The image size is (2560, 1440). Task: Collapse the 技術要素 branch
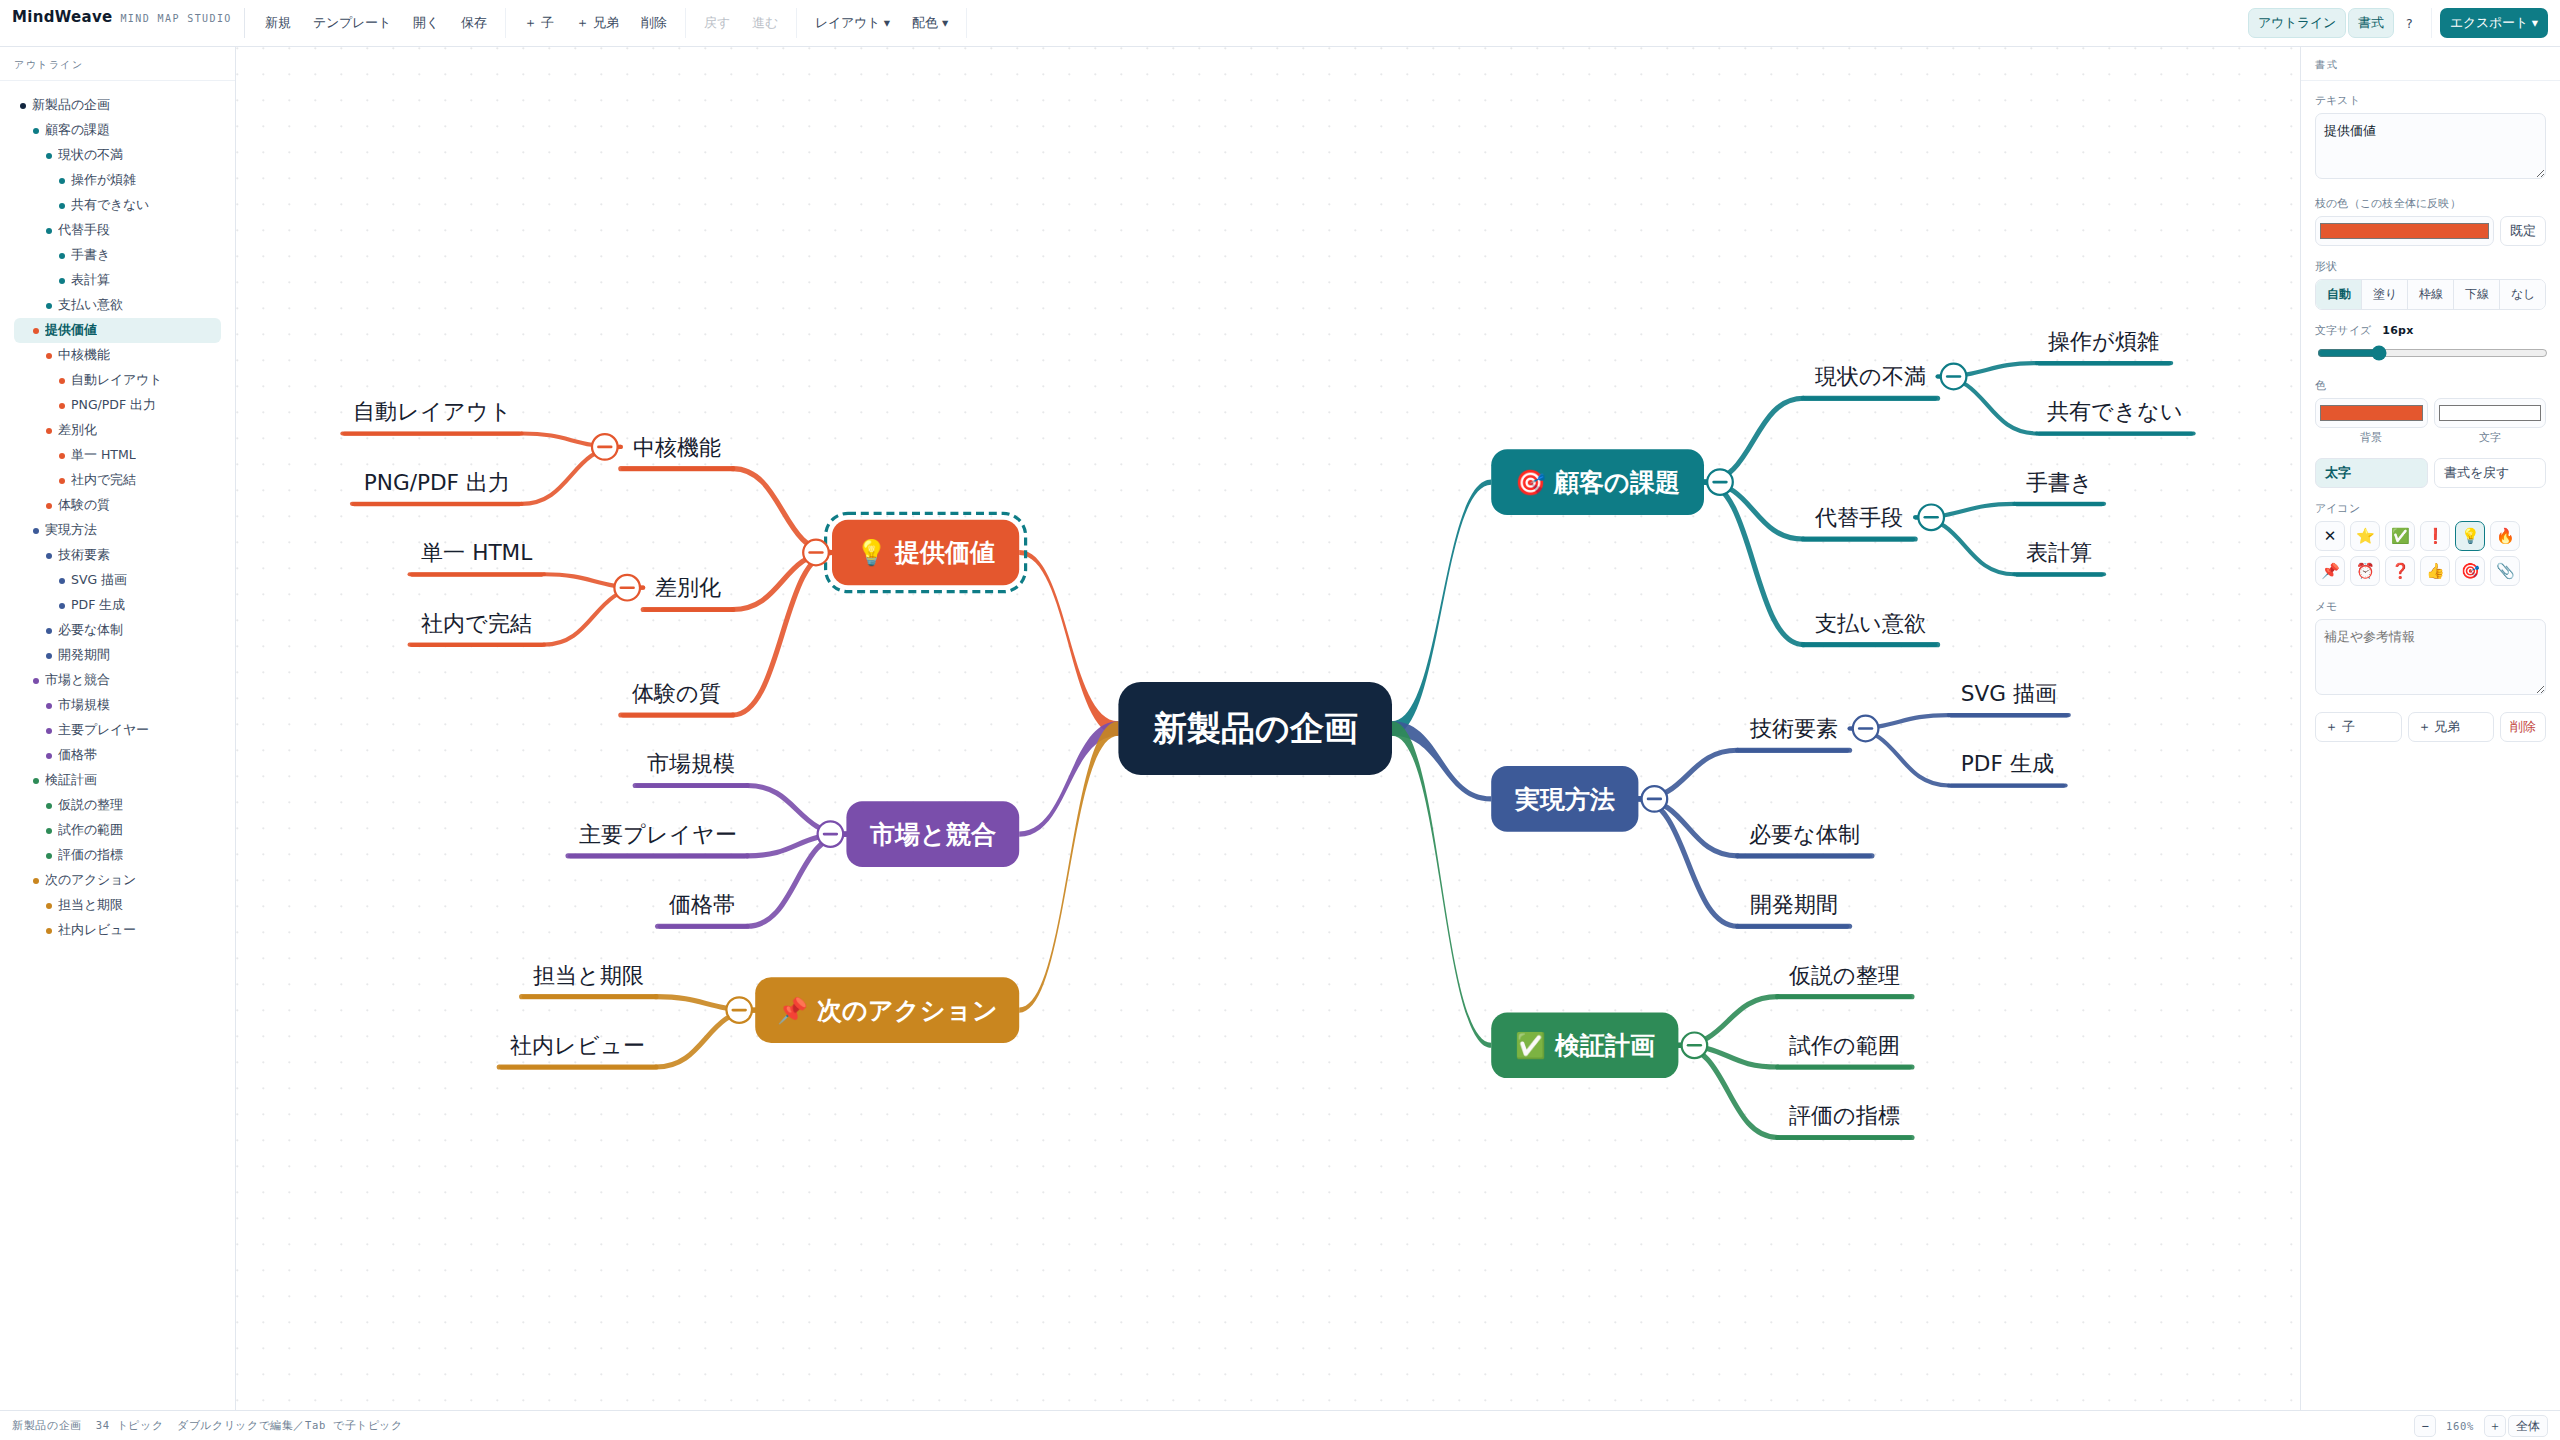click(x=1865, y=728)
